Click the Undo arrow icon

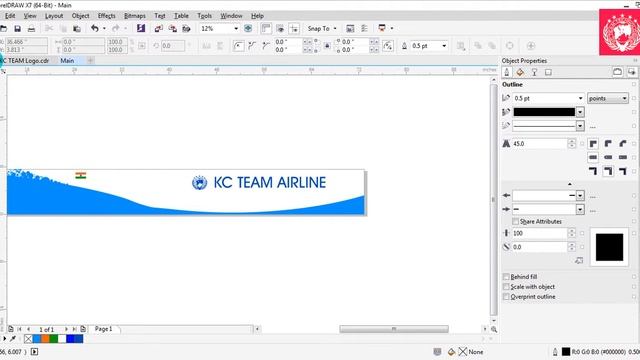click(x=95, y=28)
